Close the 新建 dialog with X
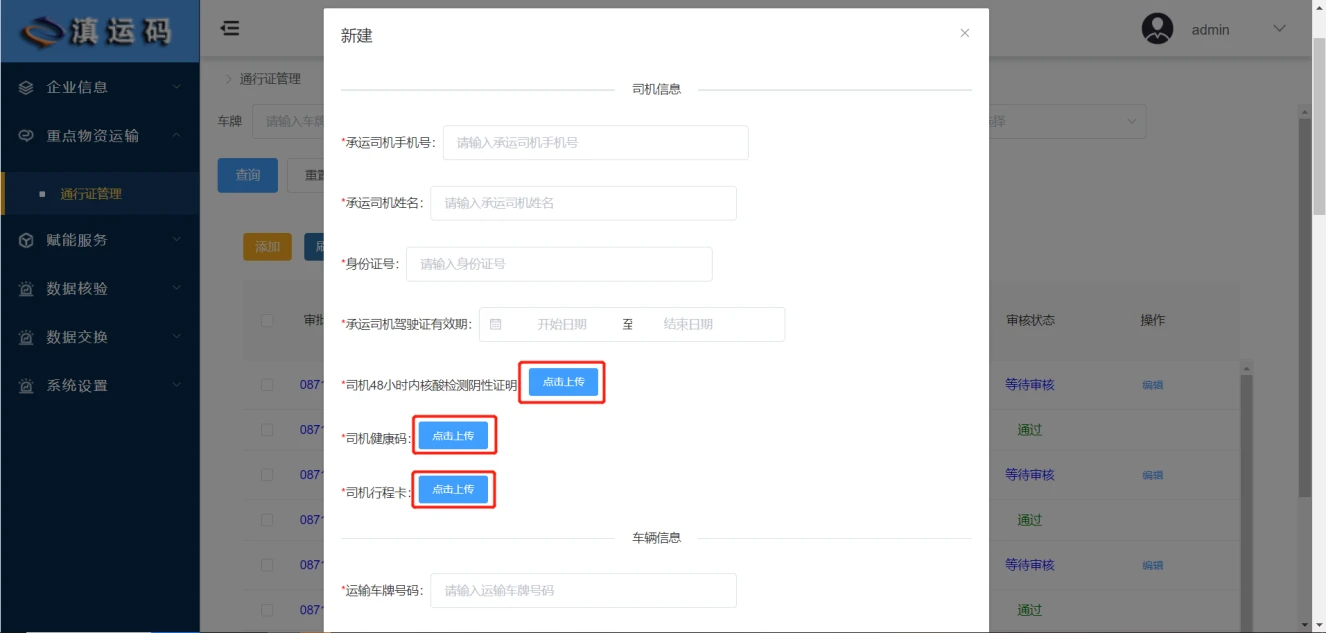This screenshot has height=633, width=1326. point(964,33)
